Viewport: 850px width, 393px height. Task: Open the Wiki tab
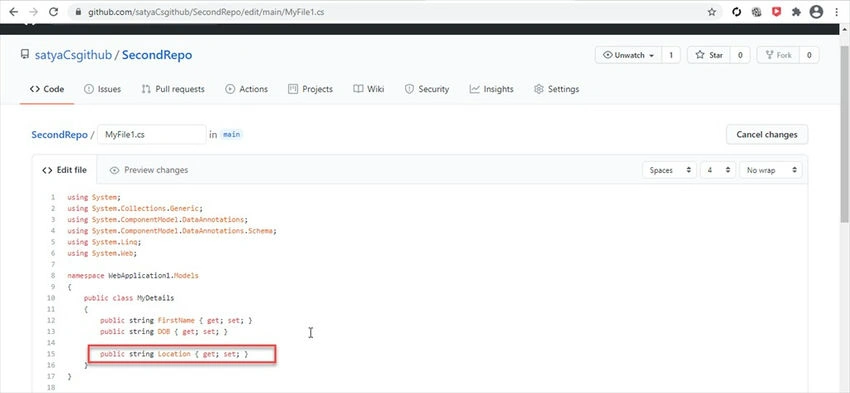(x=369, y=89)
